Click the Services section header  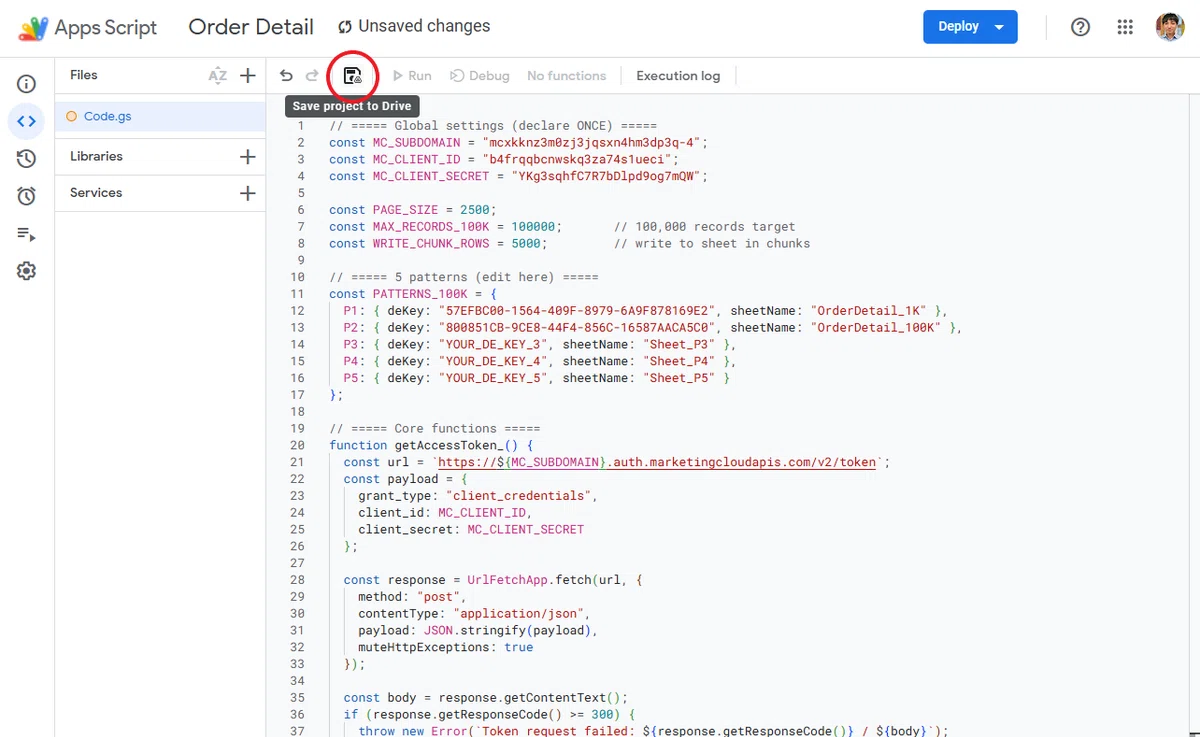pyautogui.click(x=96, y=193)
